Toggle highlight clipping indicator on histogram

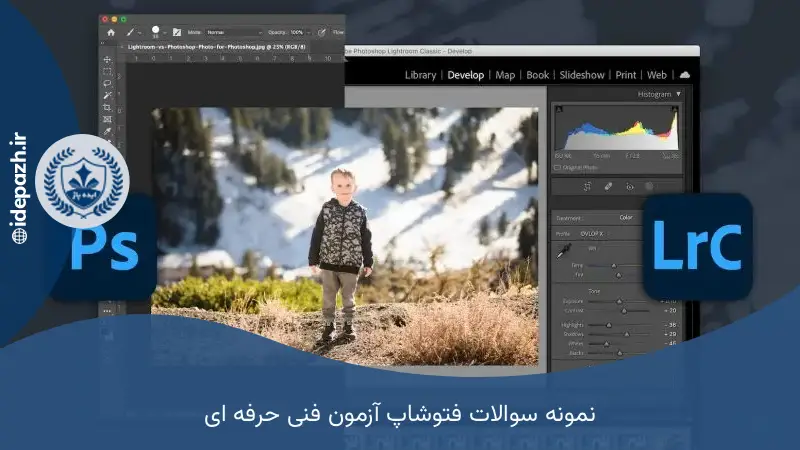[x=674, y=109]
